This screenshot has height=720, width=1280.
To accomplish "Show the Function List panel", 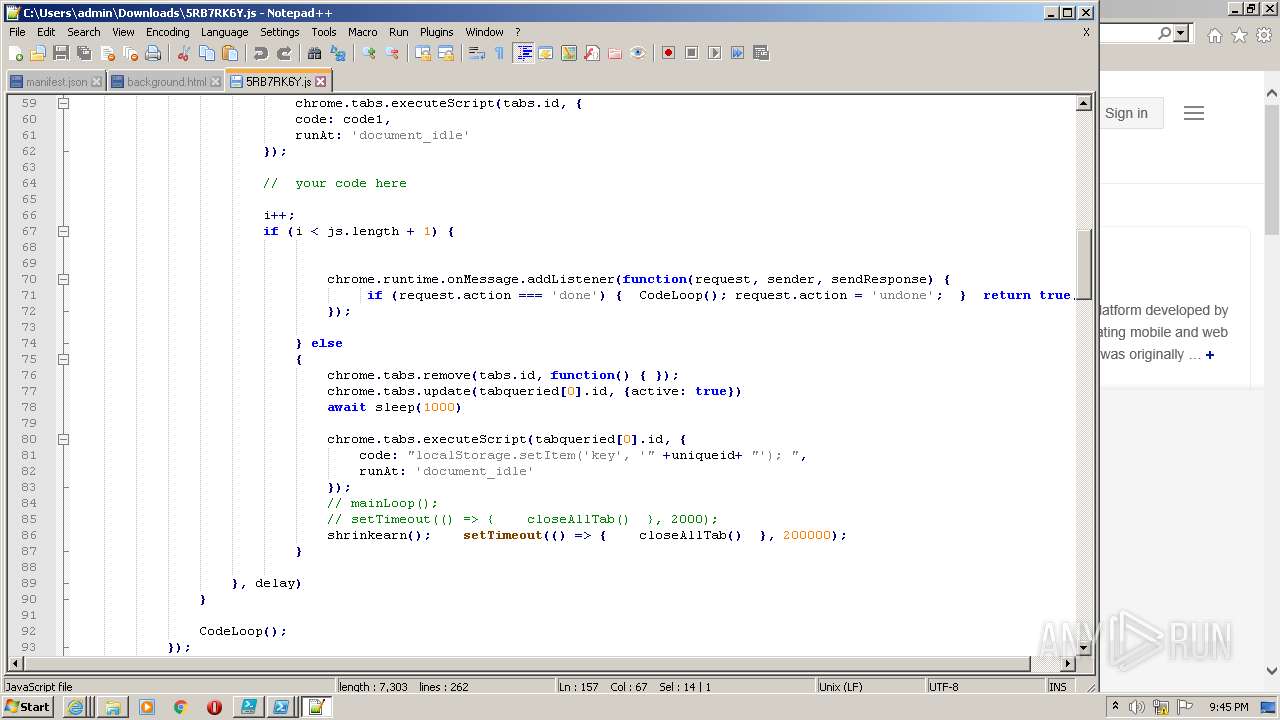I will [x=592, y=53].
